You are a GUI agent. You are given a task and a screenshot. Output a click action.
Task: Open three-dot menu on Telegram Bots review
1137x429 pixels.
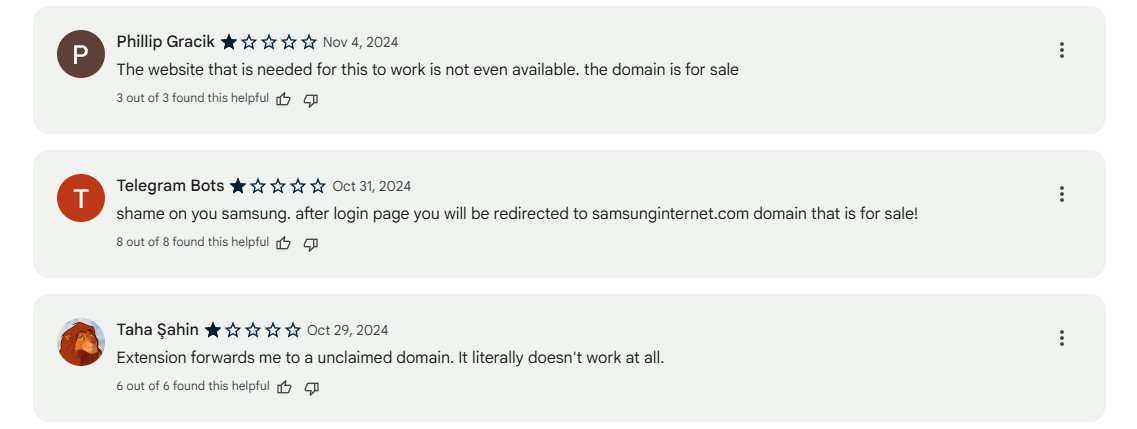pos(1061,194)
